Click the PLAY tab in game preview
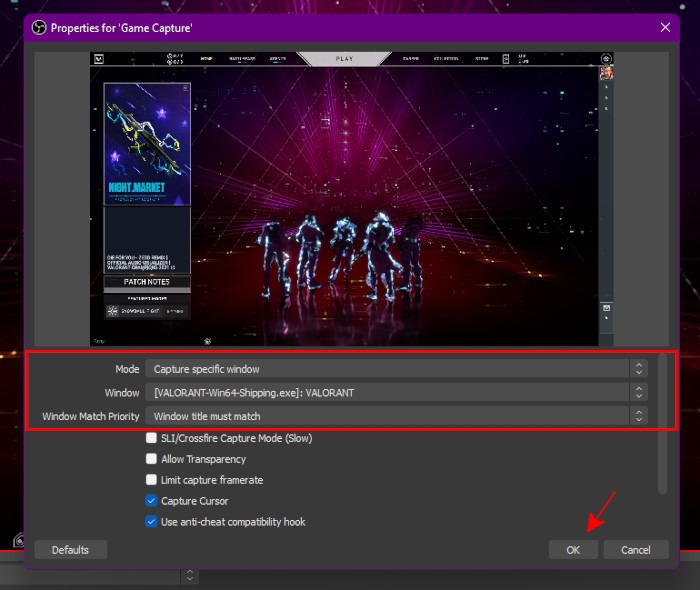The height and width of the screenshot is (590, 700). pos(344,59)
